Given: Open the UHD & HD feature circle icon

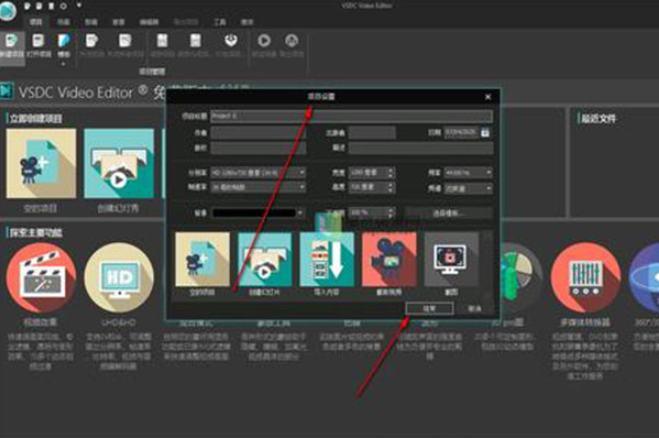Looking at the screenshot, I should pos(119,277).
